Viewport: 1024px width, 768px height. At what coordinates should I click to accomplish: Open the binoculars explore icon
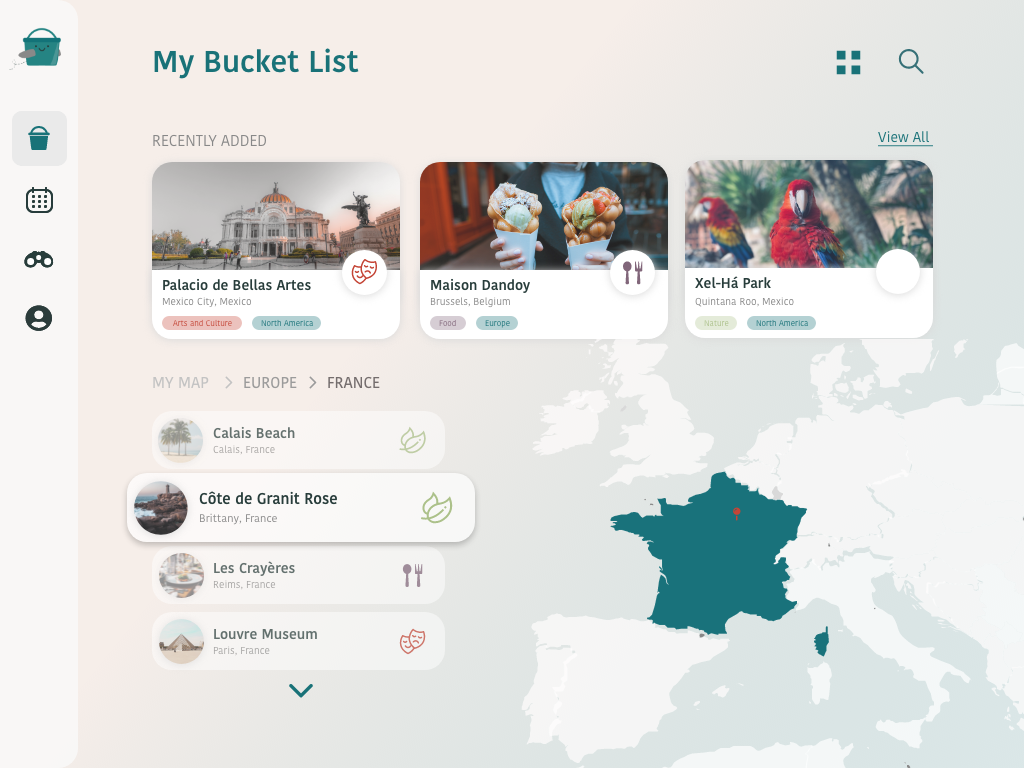coord(39,259)
